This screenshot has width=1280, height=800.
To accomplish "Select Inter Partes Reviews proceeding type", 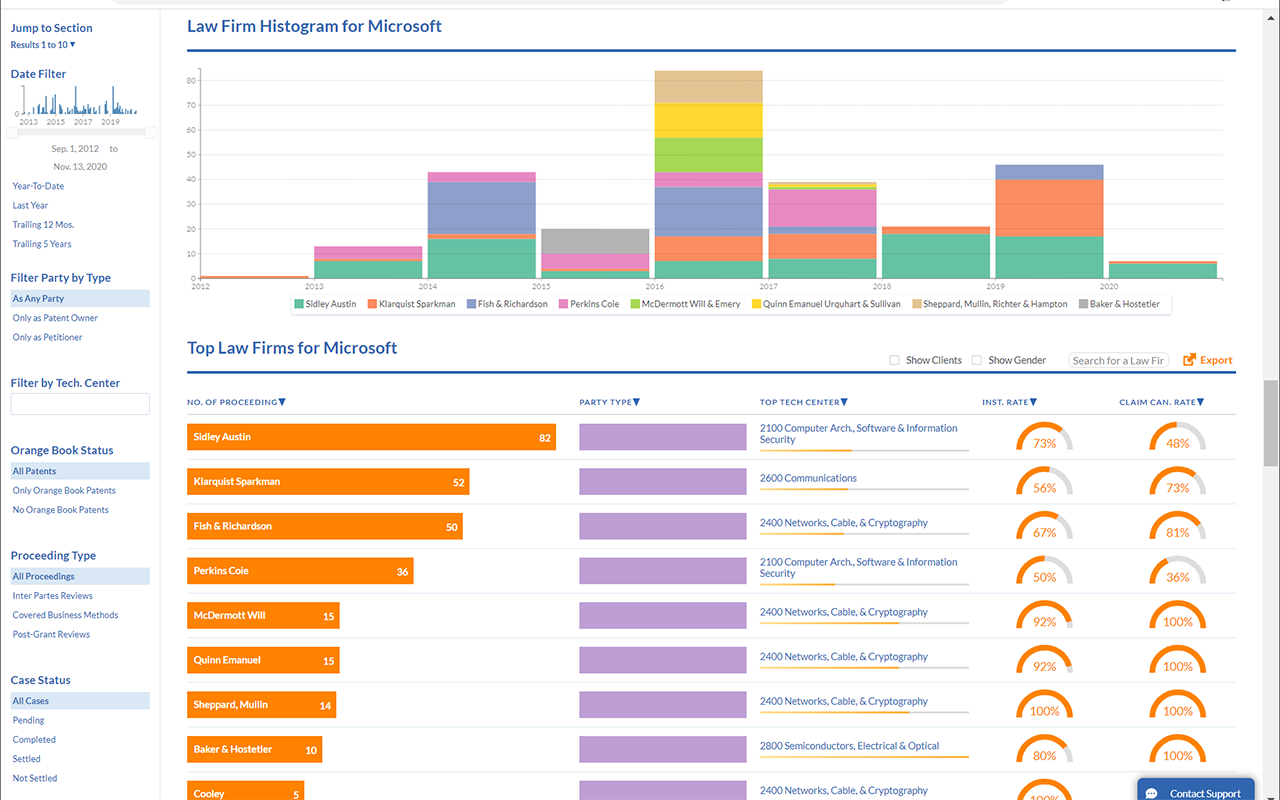I will [x=51, y=596].
